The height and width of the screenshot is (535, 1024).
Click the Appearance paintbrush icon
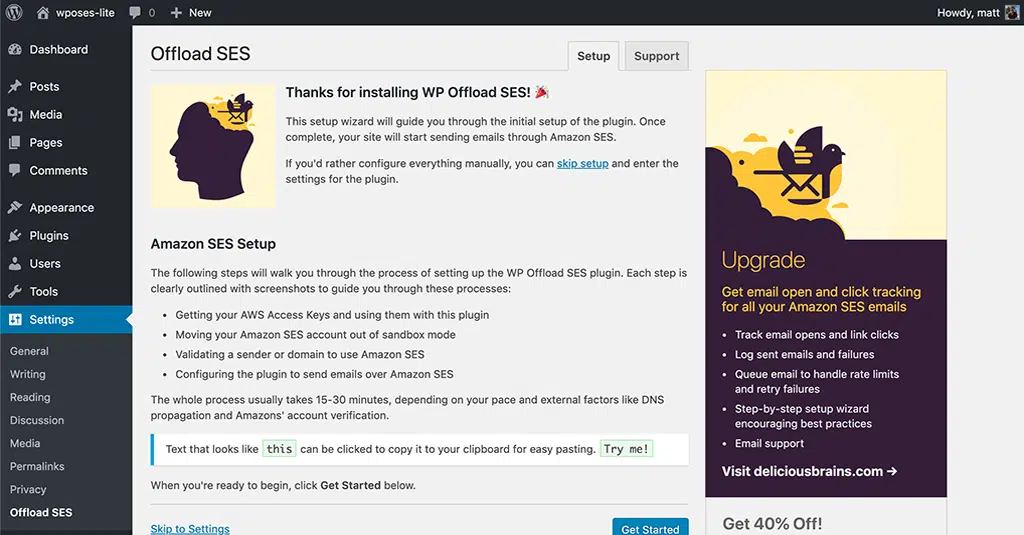click(x=15, y=207)
